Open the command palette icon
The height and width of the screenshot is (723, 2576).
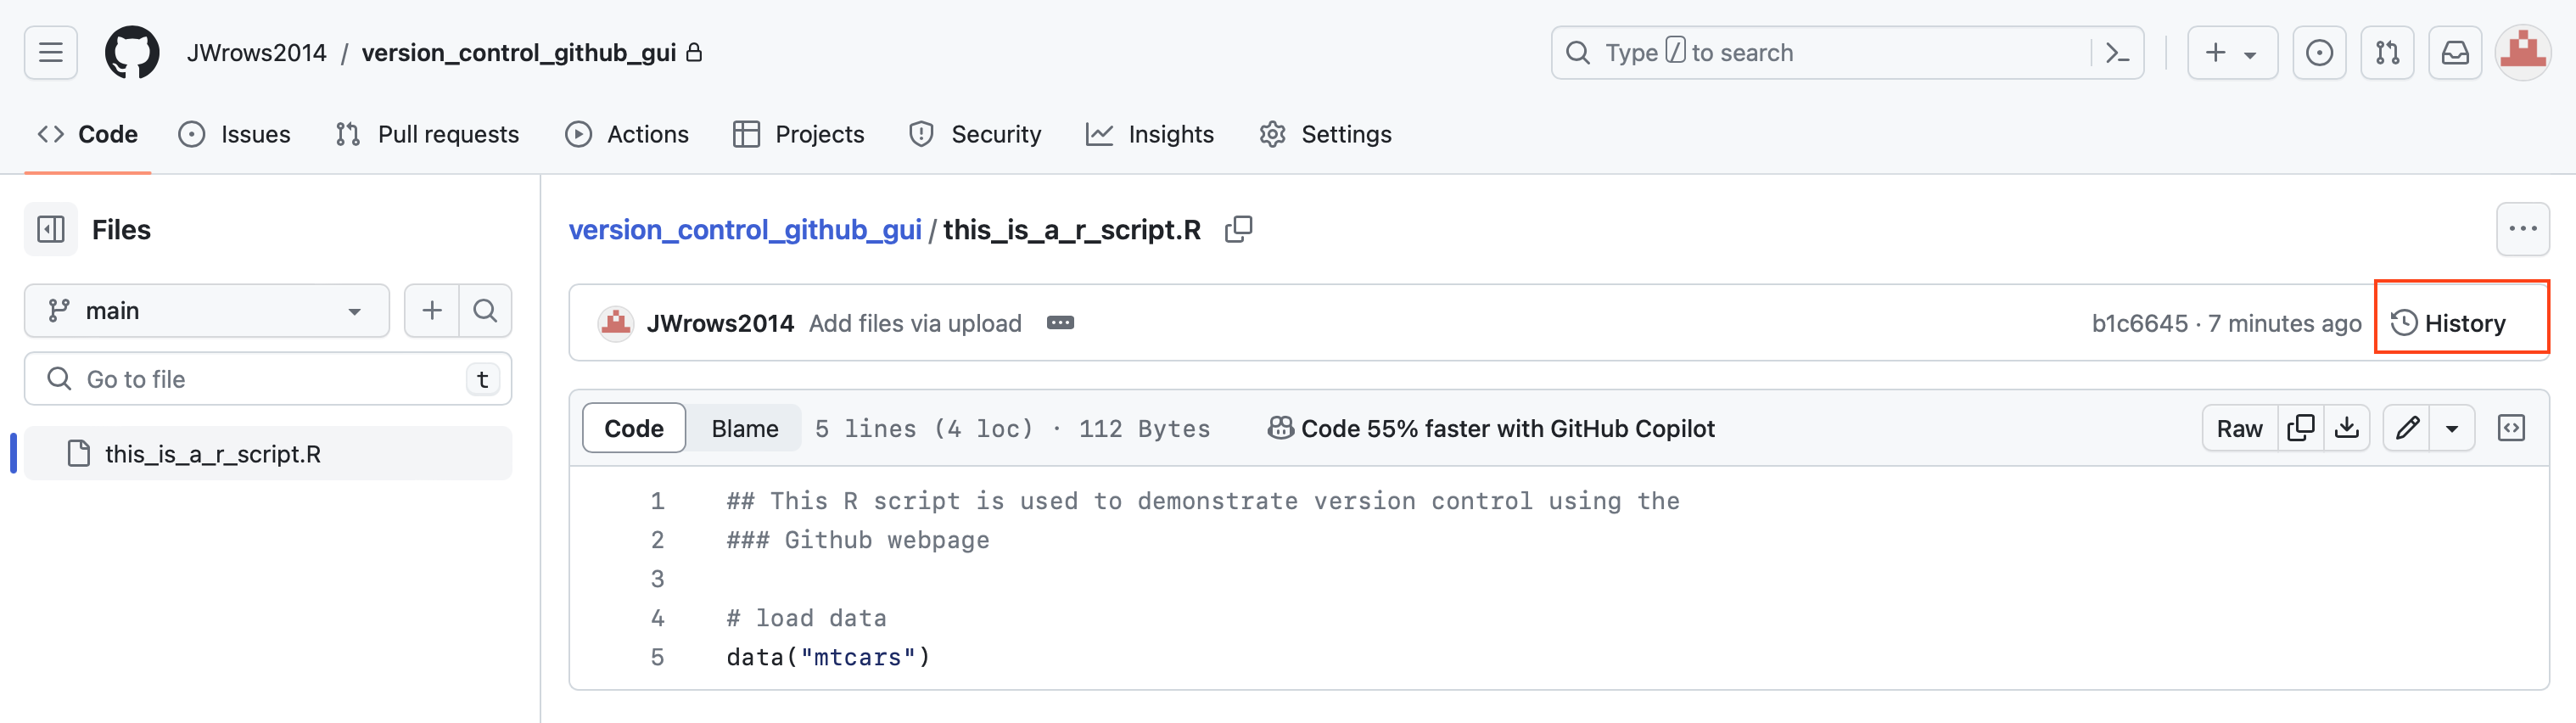pyautogui.click(x=2116, y=53)
